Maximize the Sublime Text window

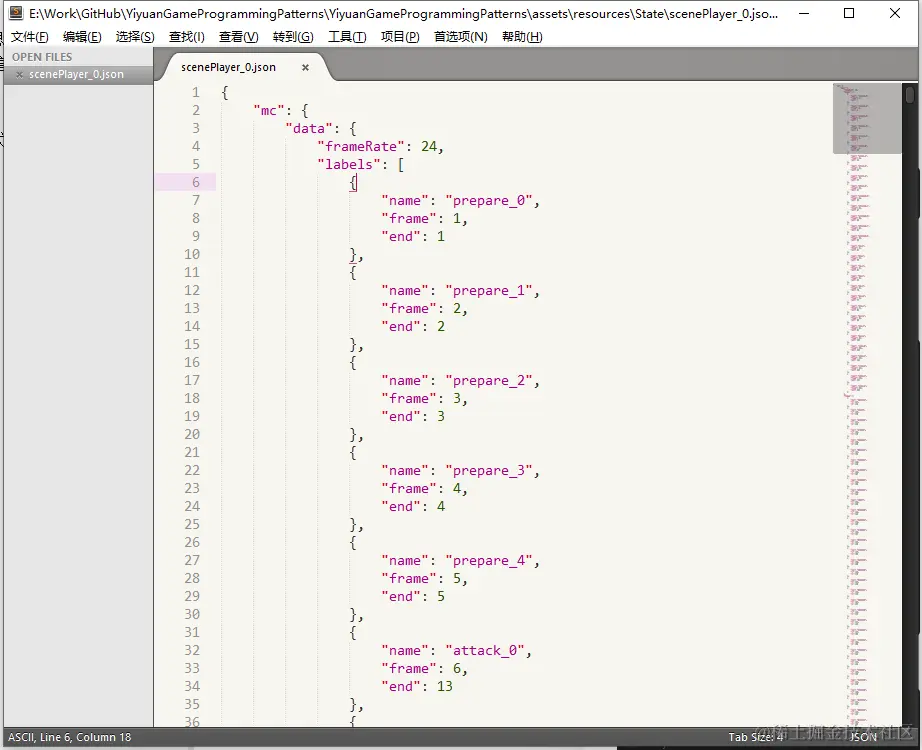[x=849, y=13]
